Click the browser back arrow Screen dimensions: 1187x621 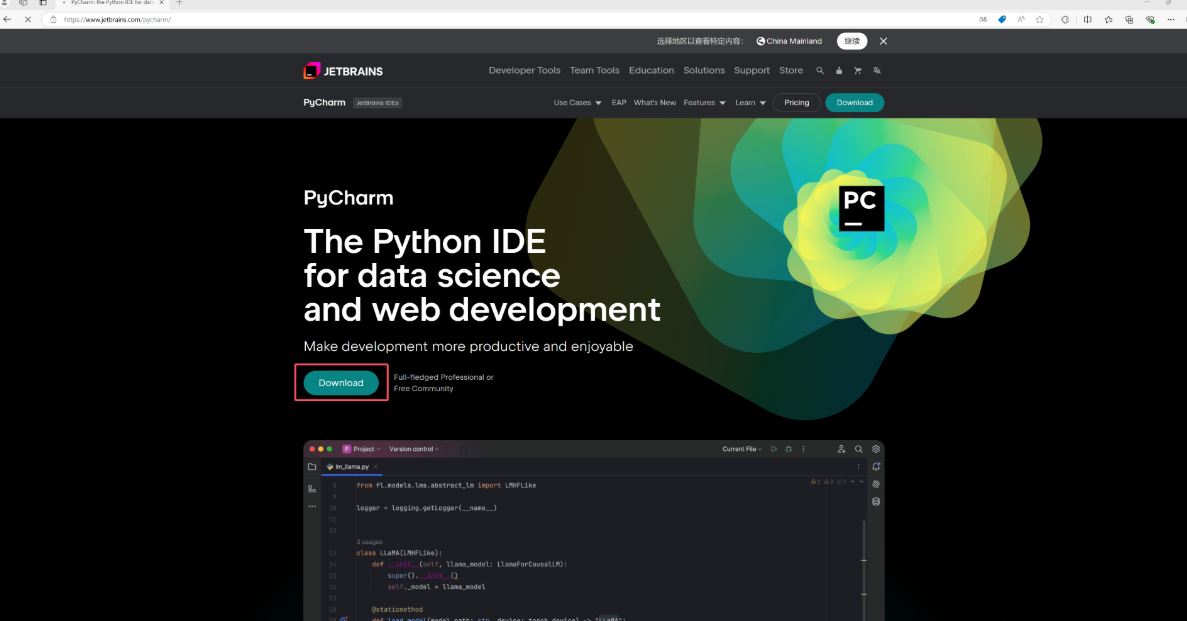8,19
